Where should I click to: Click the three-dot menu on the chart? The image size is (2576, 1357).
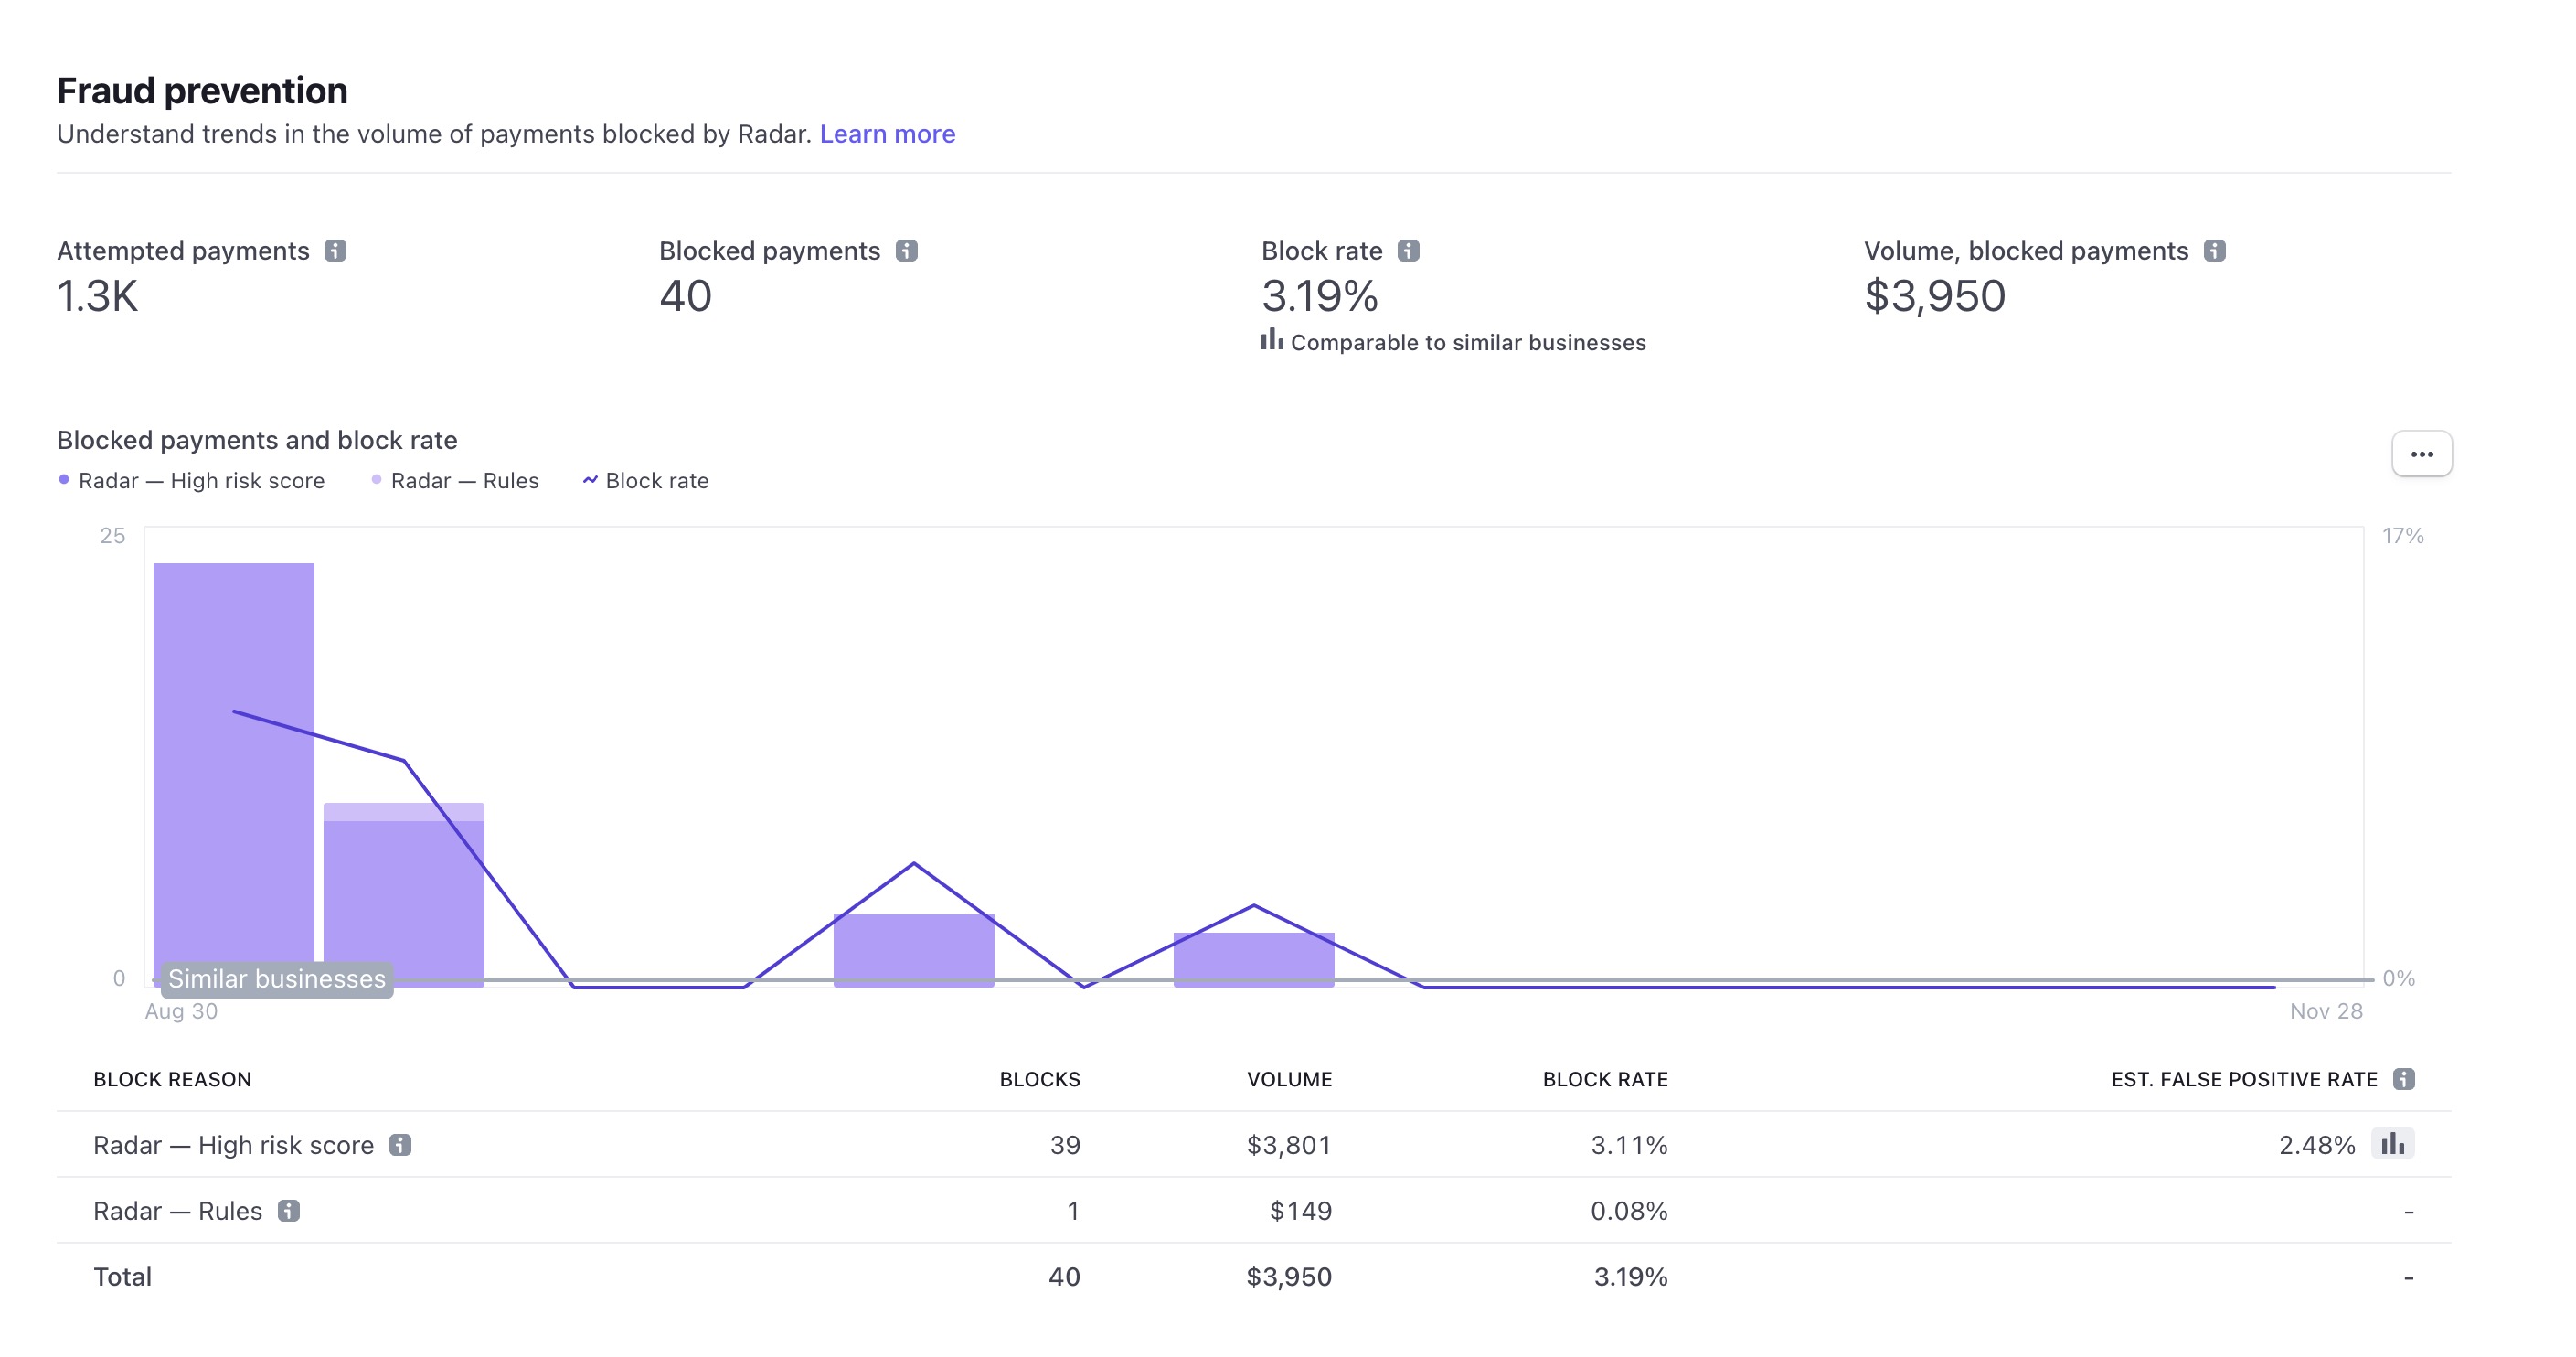[2421, 454]
